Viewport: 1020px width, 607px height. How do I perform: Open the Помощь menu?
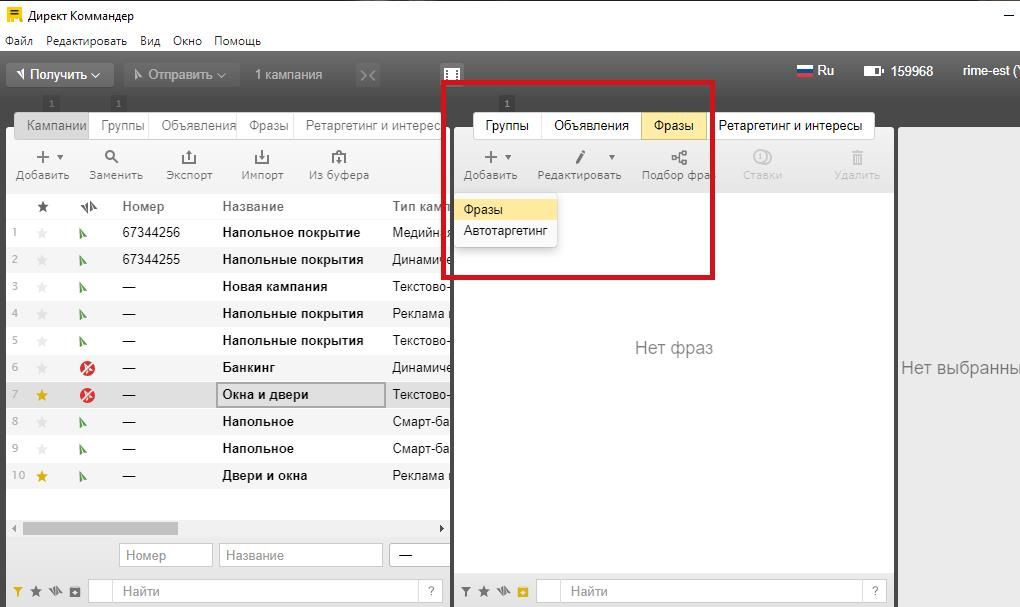pyautogui.click(x=237, y=41)
